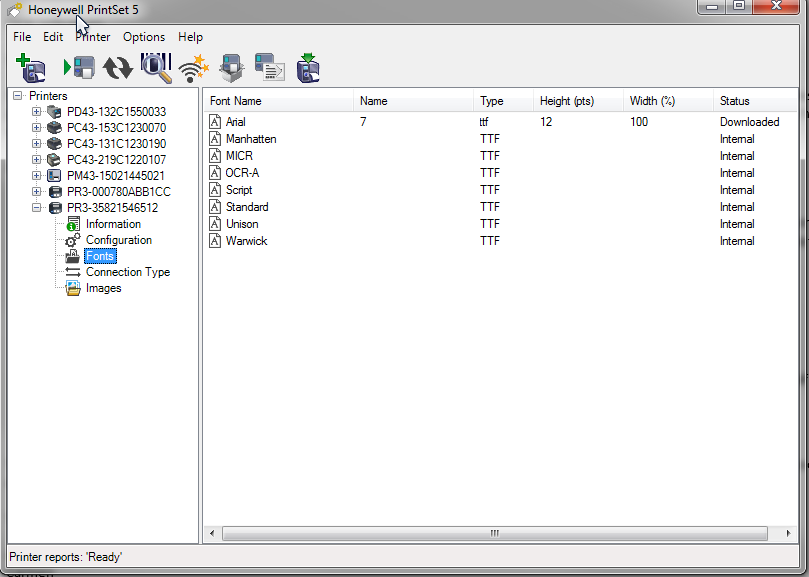The image size is (809, 577).
Task: Click the MICR font file icon
Action: pos(215,156)
